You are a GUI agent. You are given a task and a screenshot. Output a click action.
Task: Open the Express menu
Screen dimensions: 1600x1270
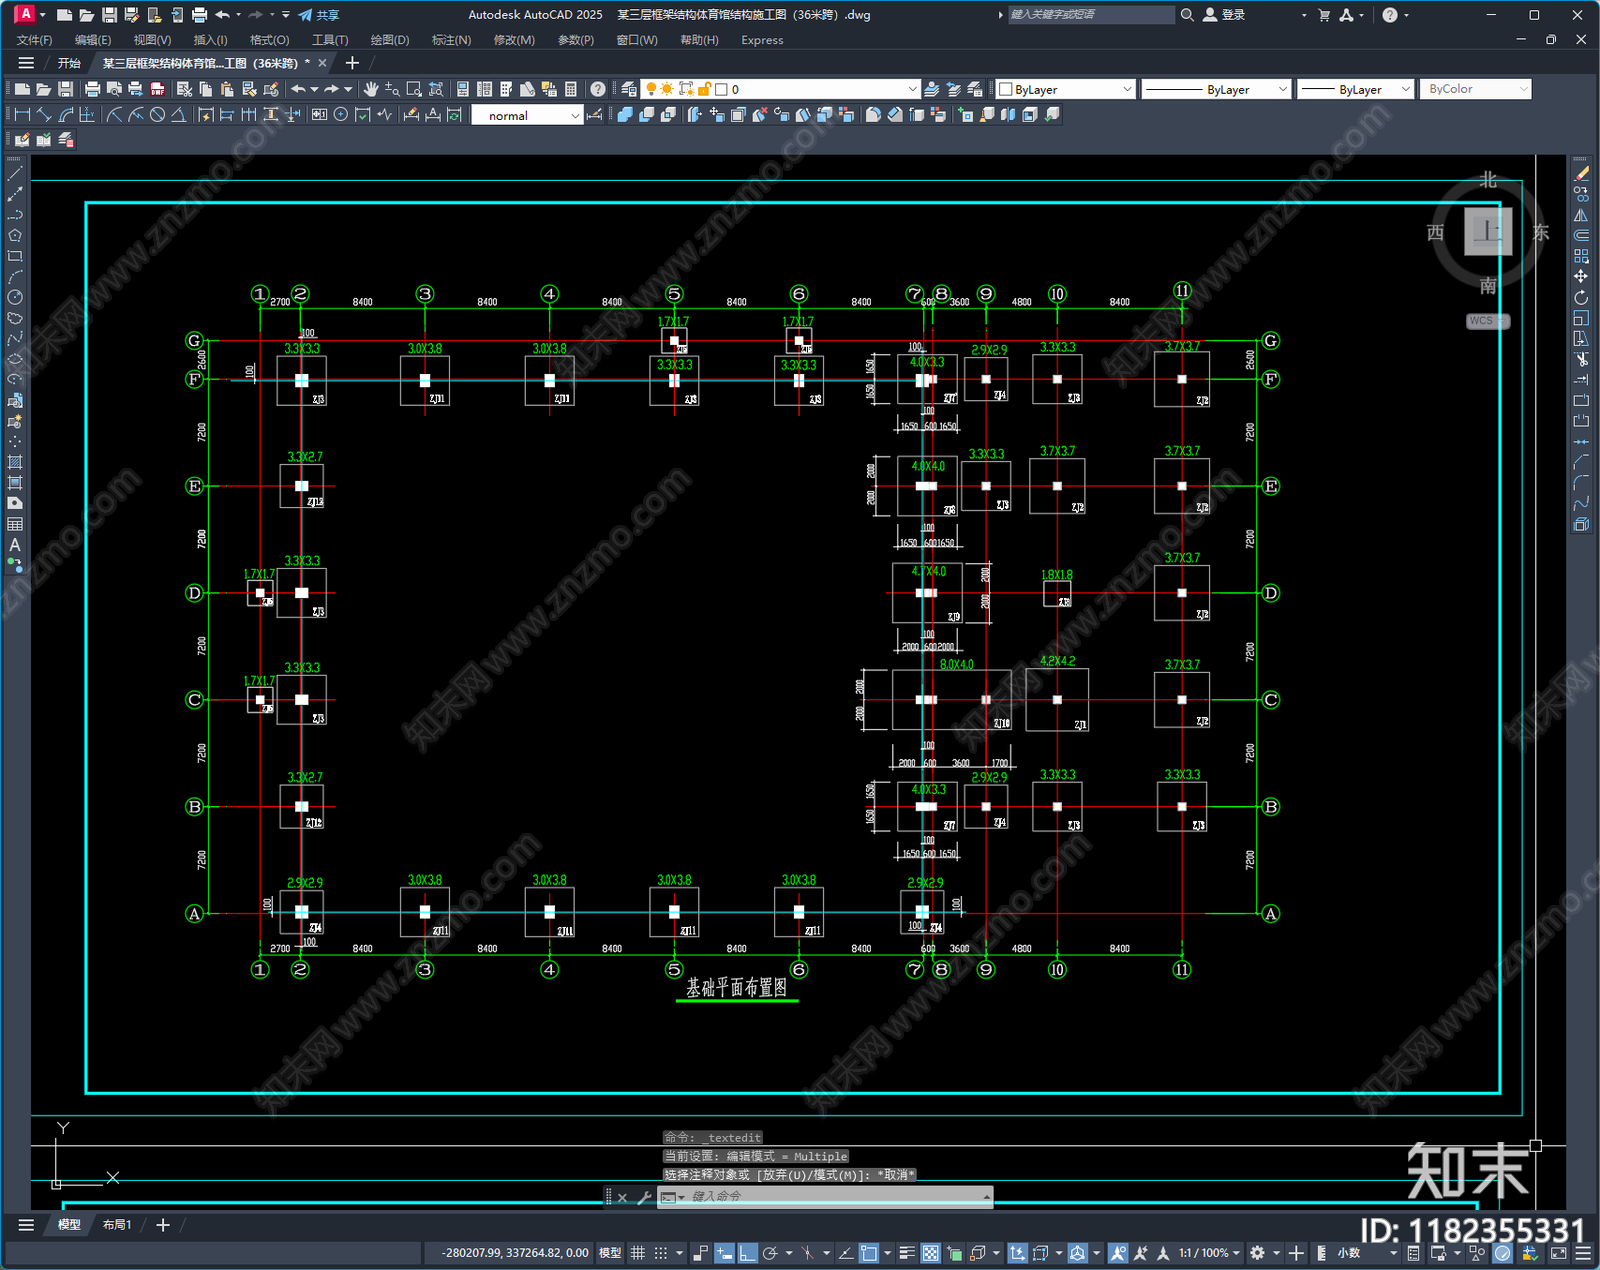coord(762,40)
